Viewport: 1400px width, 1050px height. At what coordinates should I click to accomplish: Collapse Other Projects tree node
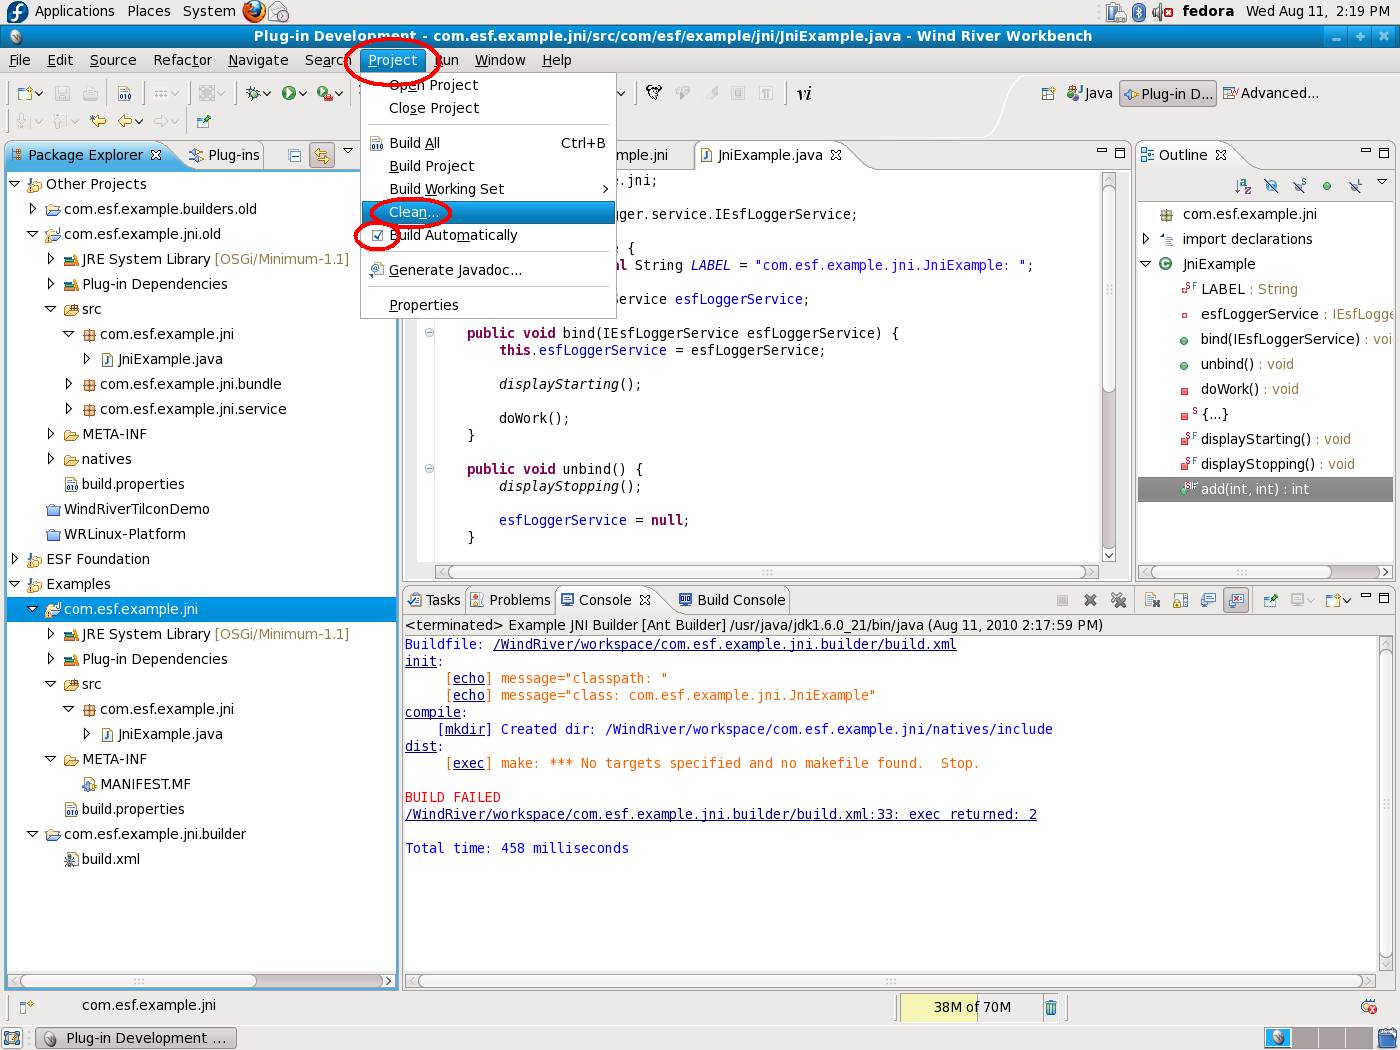click(x=15, y=184)
